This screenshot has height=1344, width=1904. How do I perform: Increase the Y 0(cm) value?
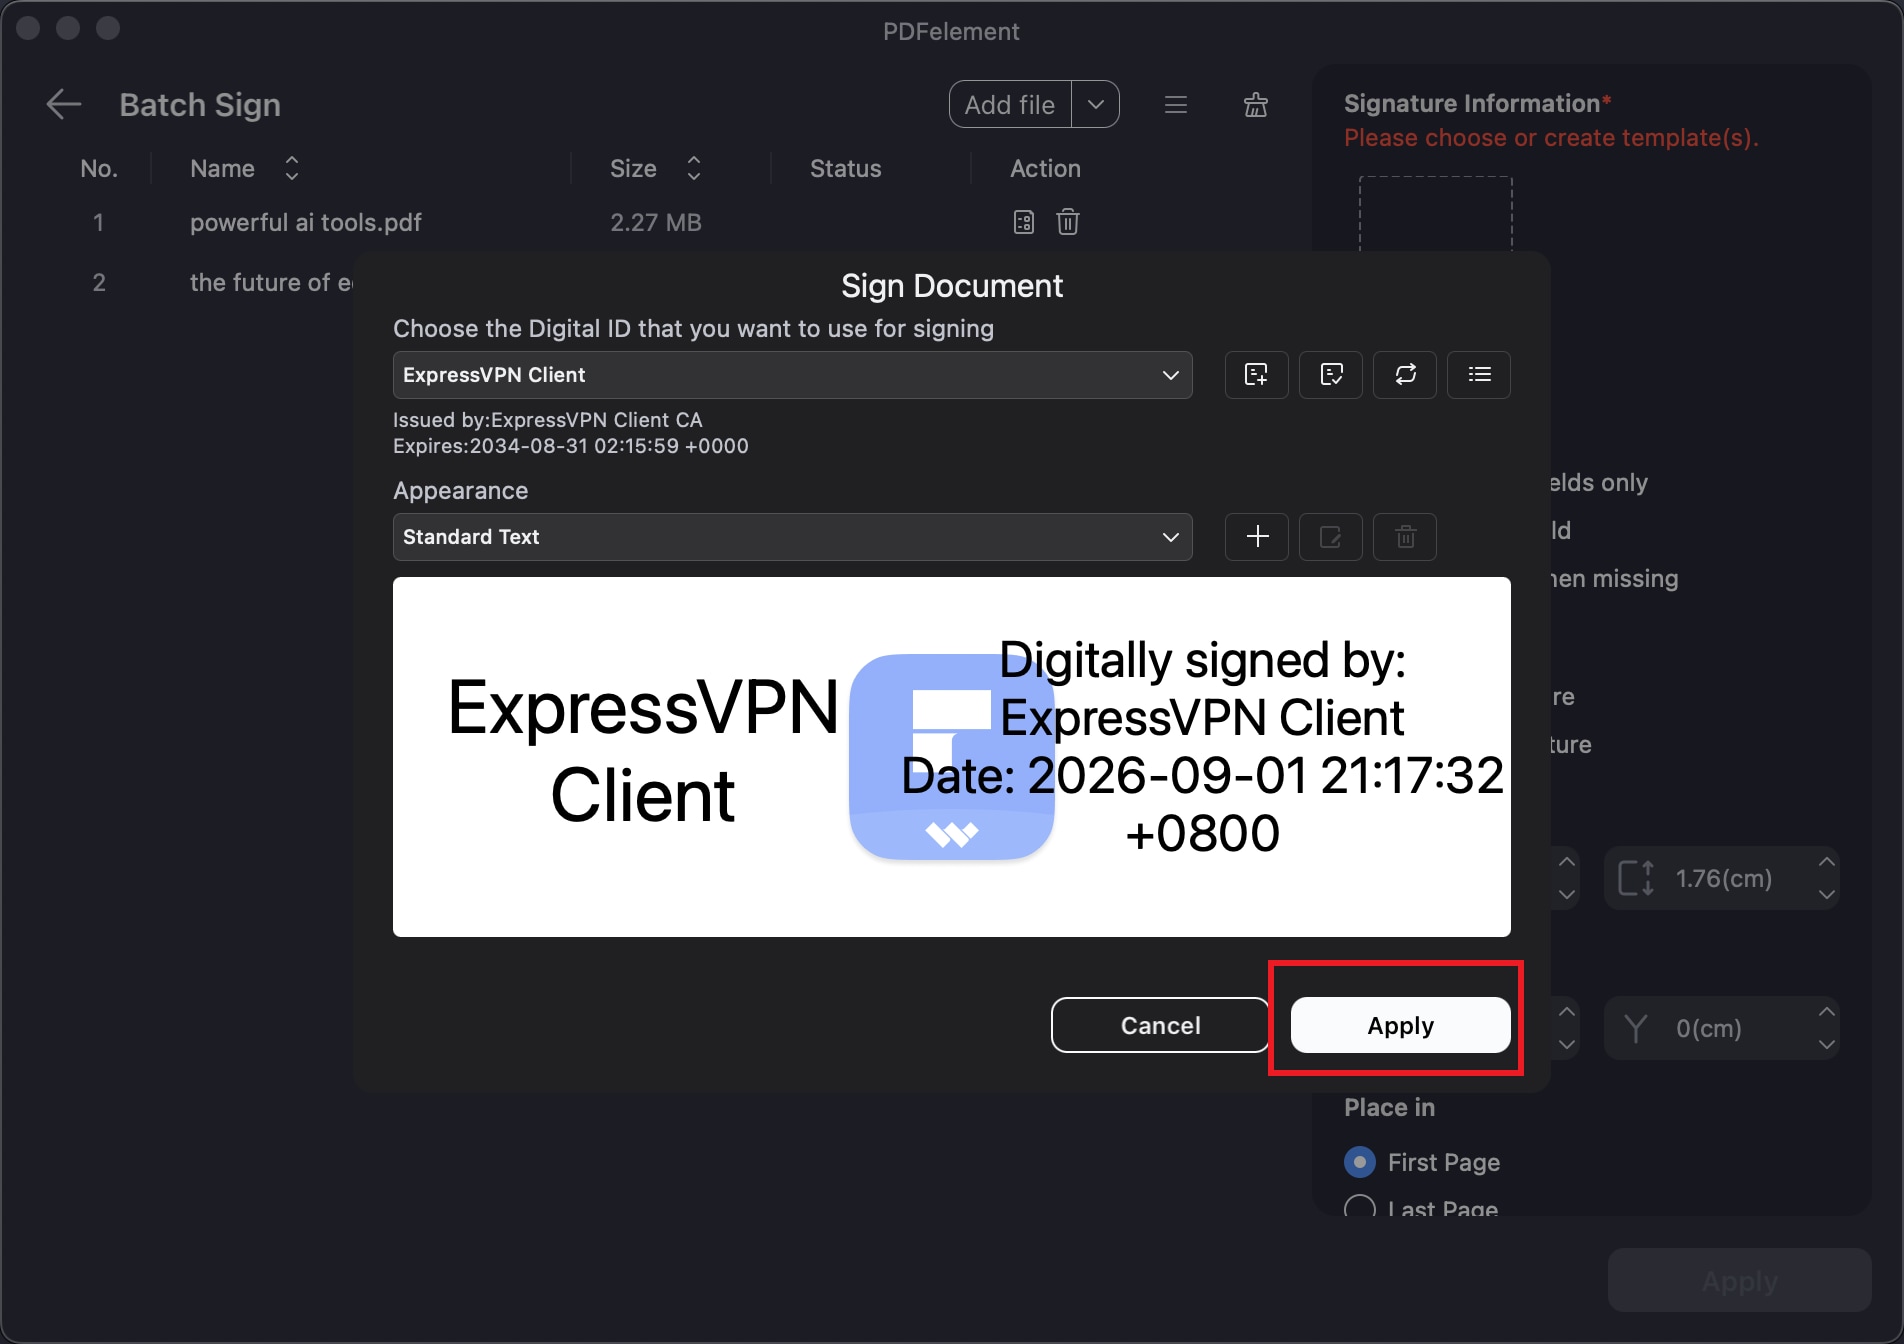(1826, 1012)
